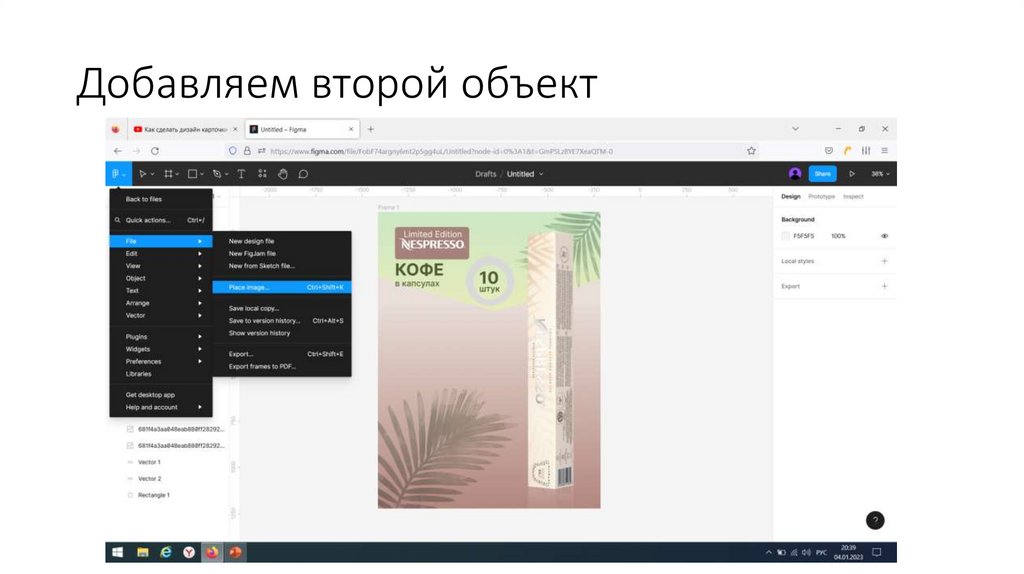Image resolution: width=1024 pixels, height=574 pixels.
Task: Add a Local styles entry
Action: 884,261
